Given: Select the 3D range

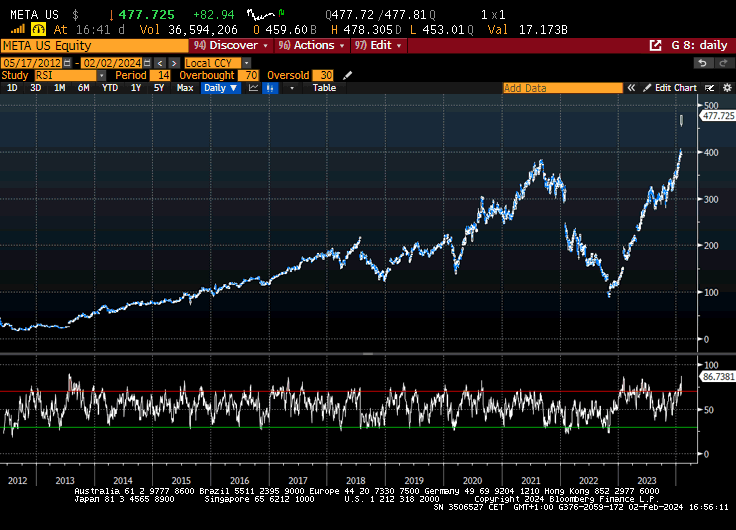Looking at the screenshot, I should (x=36, y=88).
